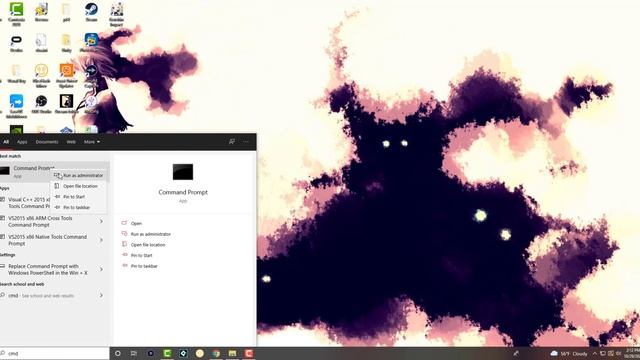Open the search feedback icon in header
This screenshot has height=360, width=640.
pos(232,142)
